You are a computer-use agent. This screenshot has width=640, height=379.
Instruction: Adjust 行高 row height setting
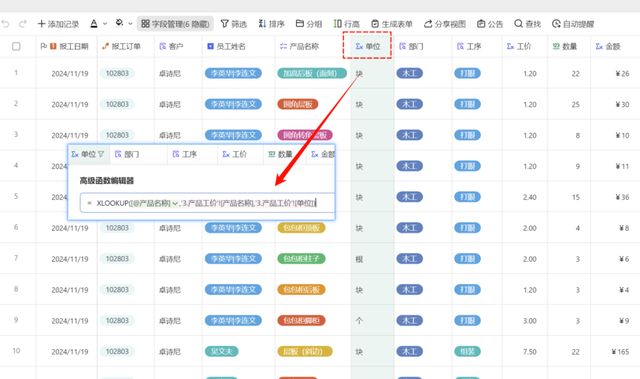347,24
